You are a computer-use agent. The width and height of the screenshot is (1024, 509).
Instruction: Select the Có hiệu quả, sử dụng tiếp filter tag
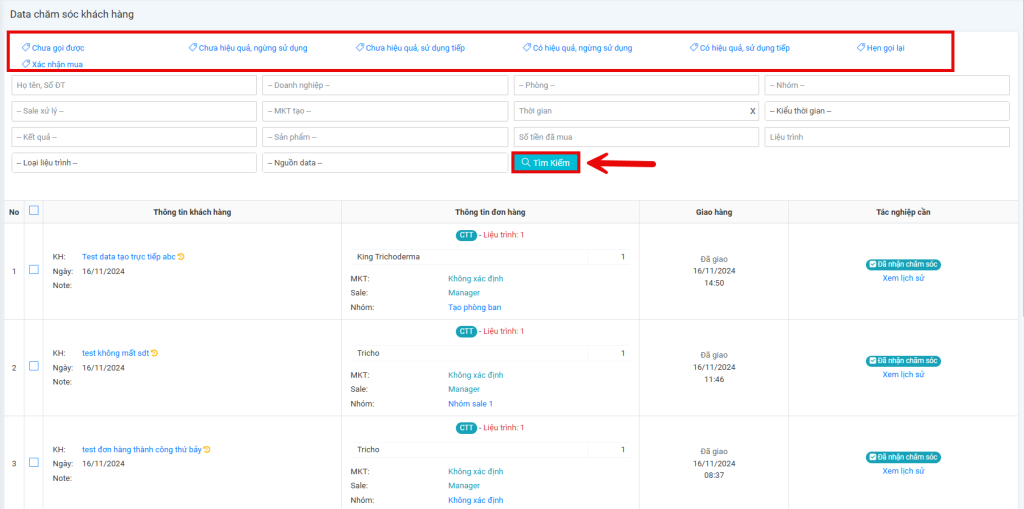click(x=744, y=48)
